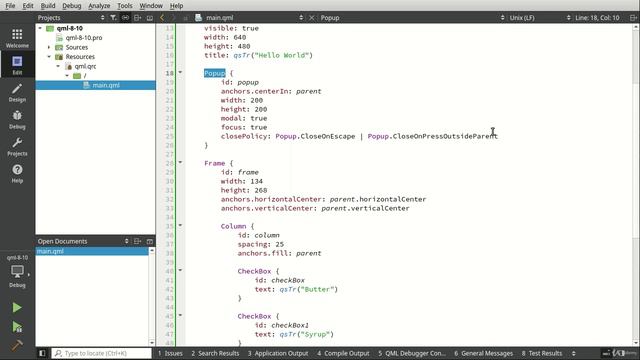Show the Application Output pane

278,353
